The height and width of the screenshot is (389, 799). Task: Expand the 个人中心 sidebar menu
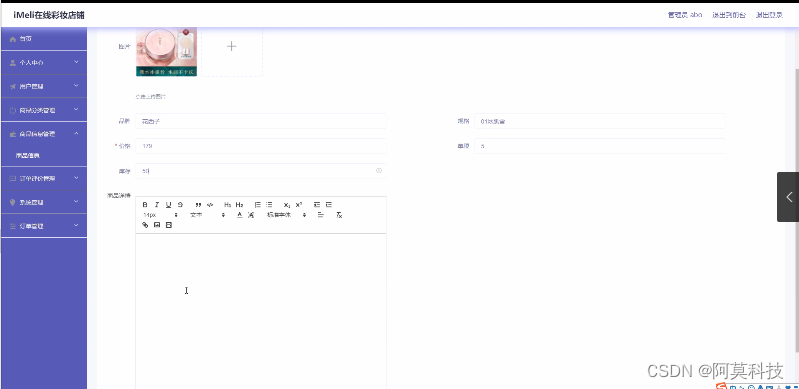(x=44, y=62)
